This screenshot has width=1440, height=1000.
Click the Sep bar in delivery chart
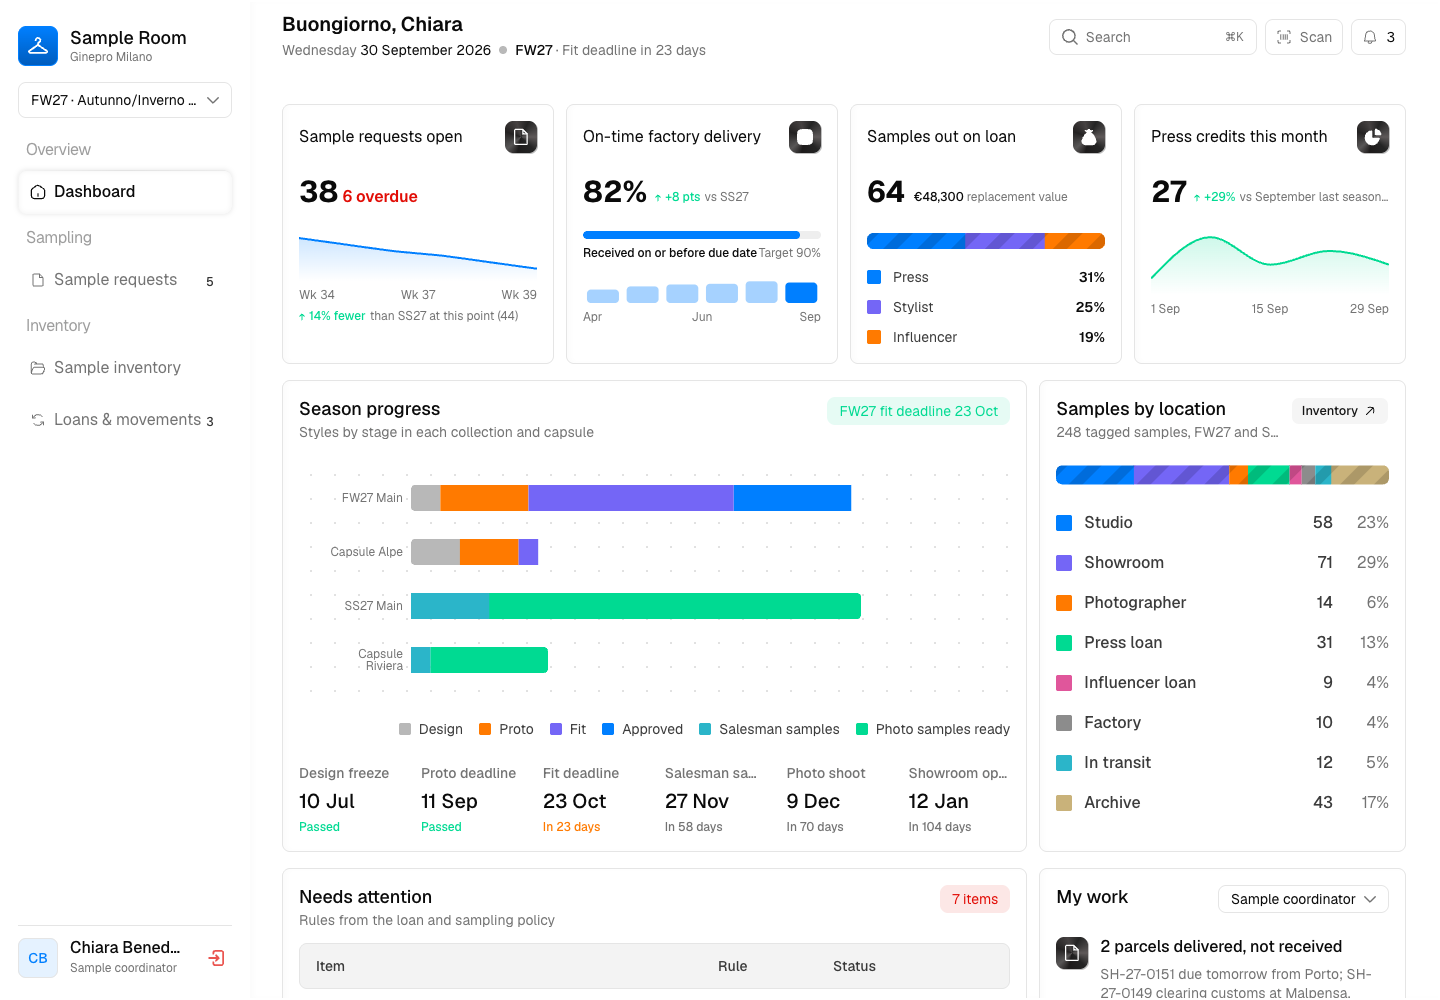click(801, 292)
